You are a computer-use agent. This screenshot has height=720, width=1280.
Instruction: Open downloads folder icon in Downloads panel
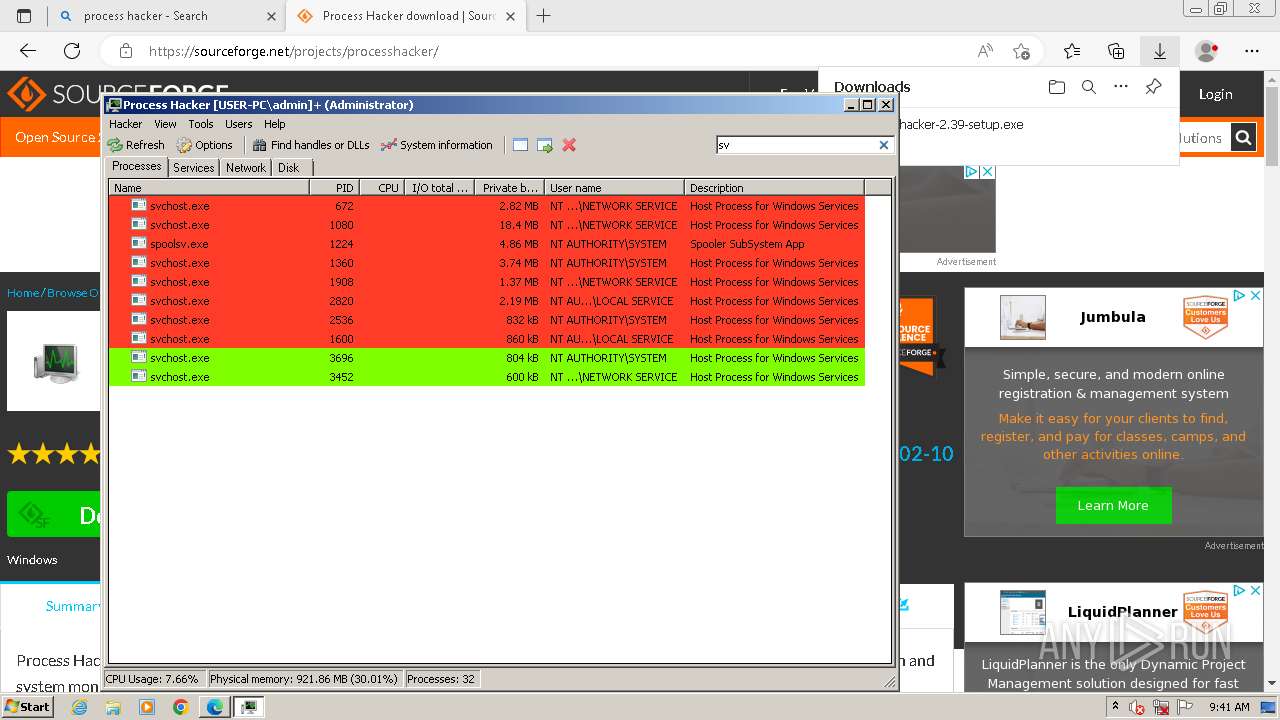(1057, 87)
